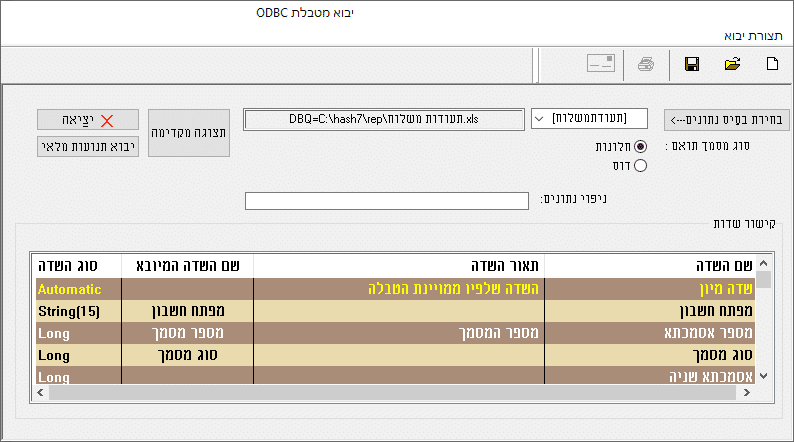794x442 pixels.
Task: Click the סוג השדה column header
Action: (x=76, y=266)
